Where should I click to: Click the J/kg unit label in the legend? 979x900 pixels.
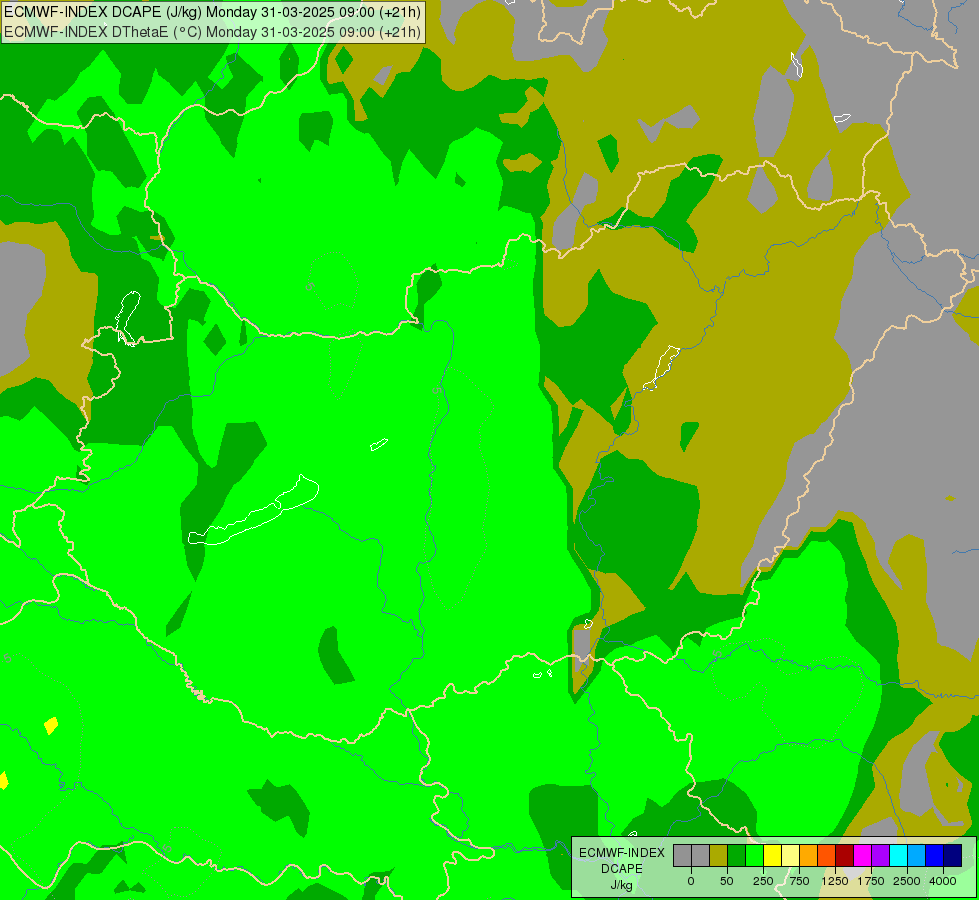pos(621,885)
